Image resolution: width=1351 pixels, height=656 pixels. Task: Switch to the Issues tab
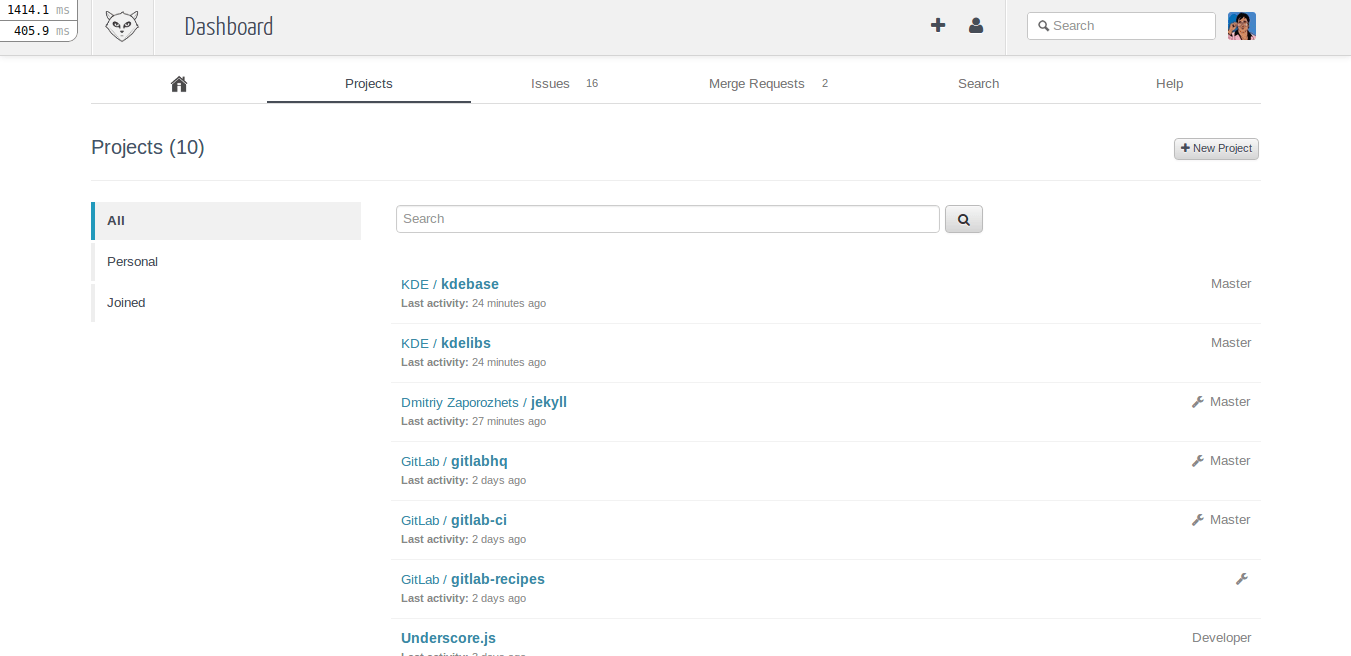(550, 84)
